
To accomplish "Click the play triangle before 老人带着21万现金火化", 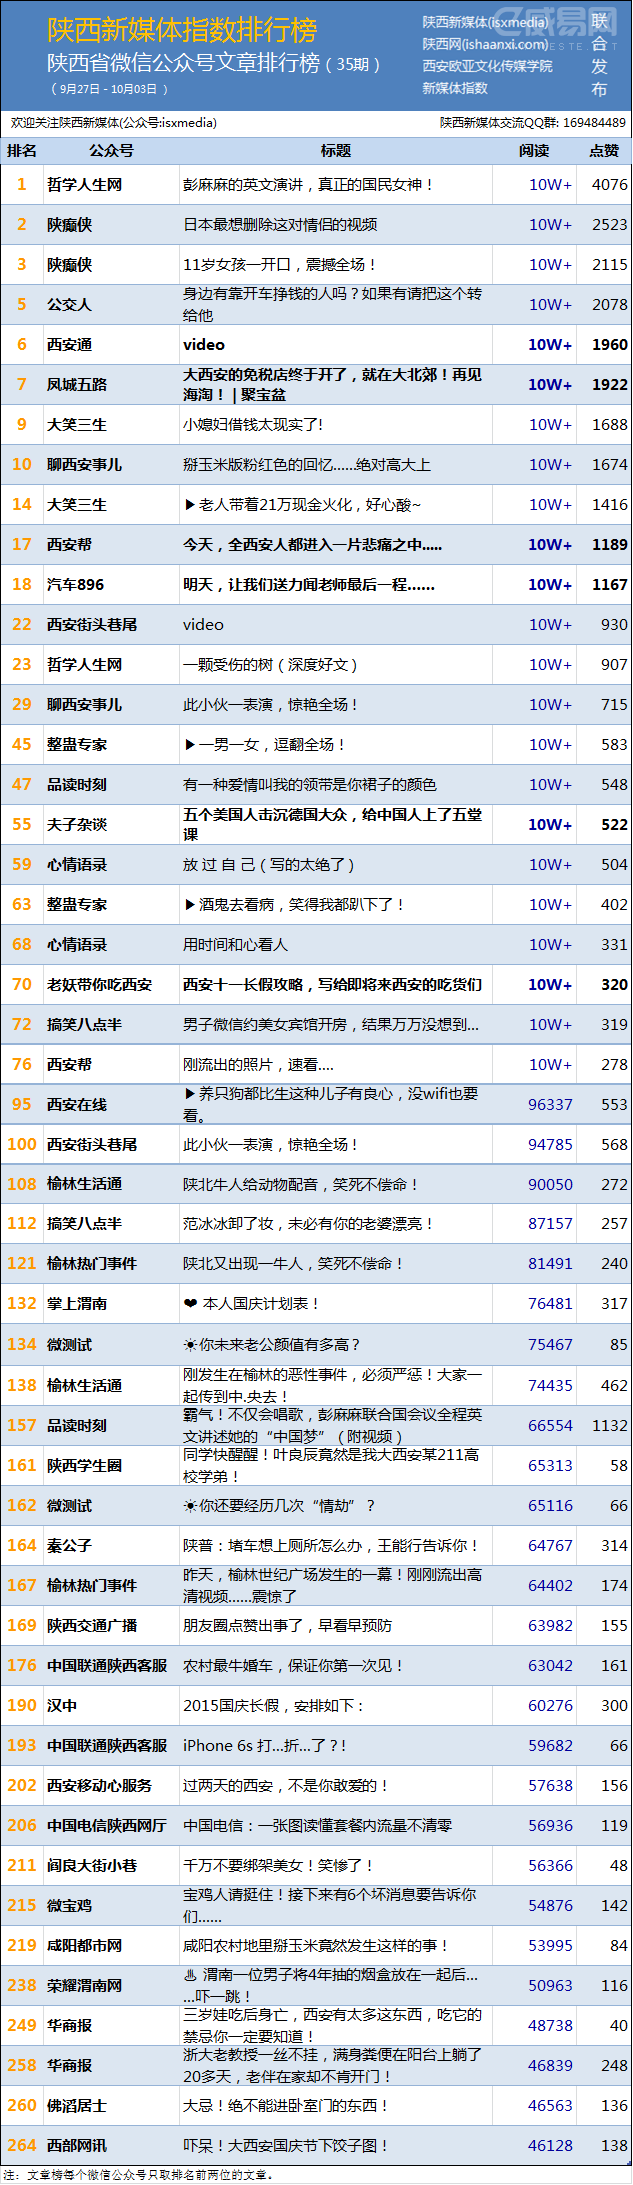I will coord(190,505).
